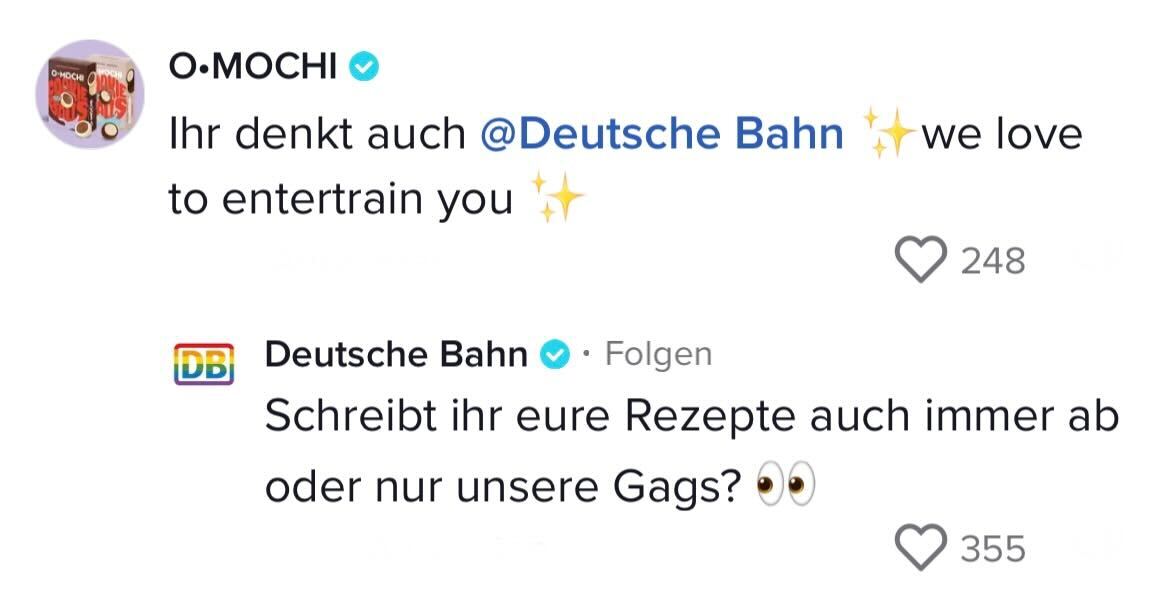Click the sparkles emoji before "we love"
This screenshot has height=601, width=1169.
(x=884, y=134)
